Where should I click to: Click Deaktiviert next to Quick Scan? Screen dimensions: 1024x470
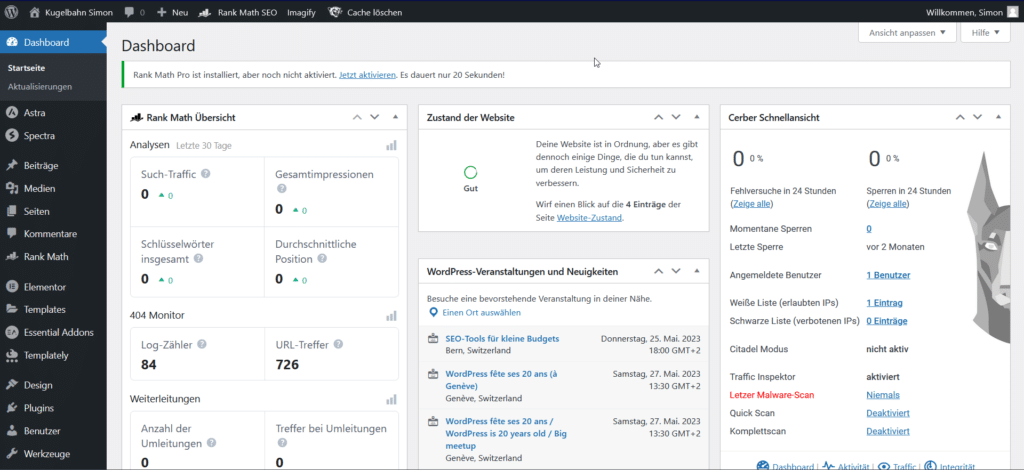[888, 413]
